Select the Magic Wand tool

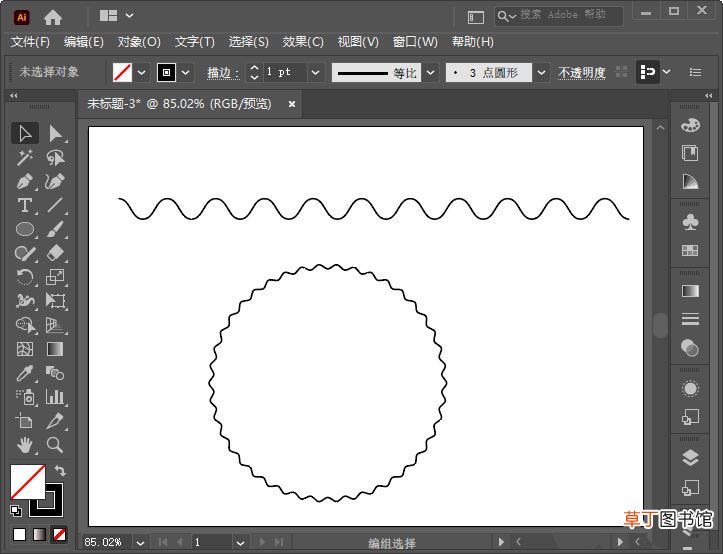point(25,158)
